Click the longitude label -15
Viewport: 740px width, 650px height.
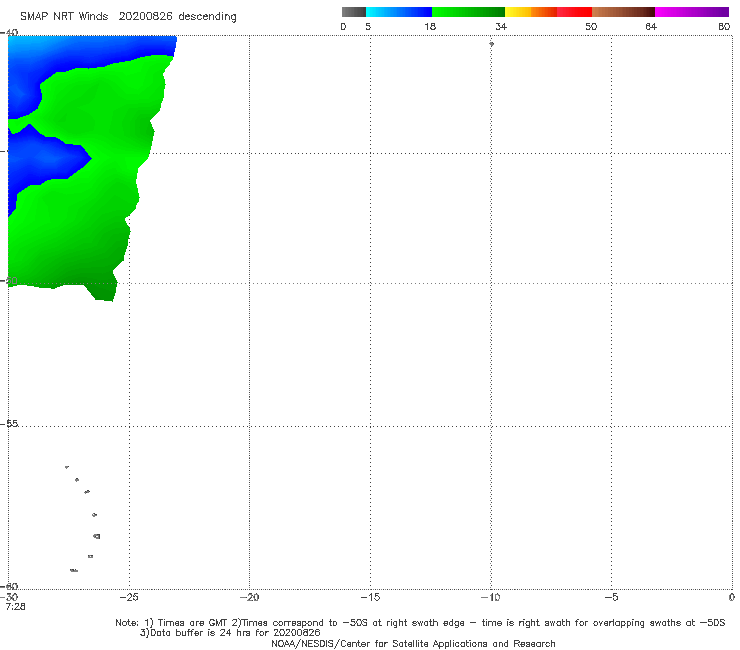tap(370, 598)
